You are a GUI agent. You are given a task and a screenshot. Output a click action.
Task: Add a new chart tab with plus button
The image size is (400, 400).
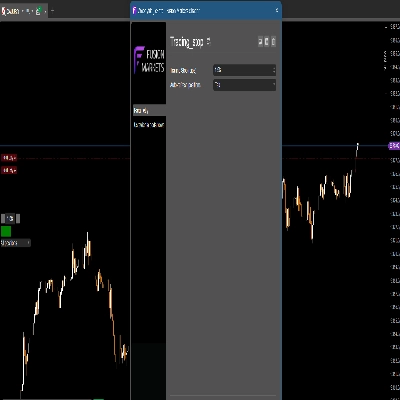53,11
